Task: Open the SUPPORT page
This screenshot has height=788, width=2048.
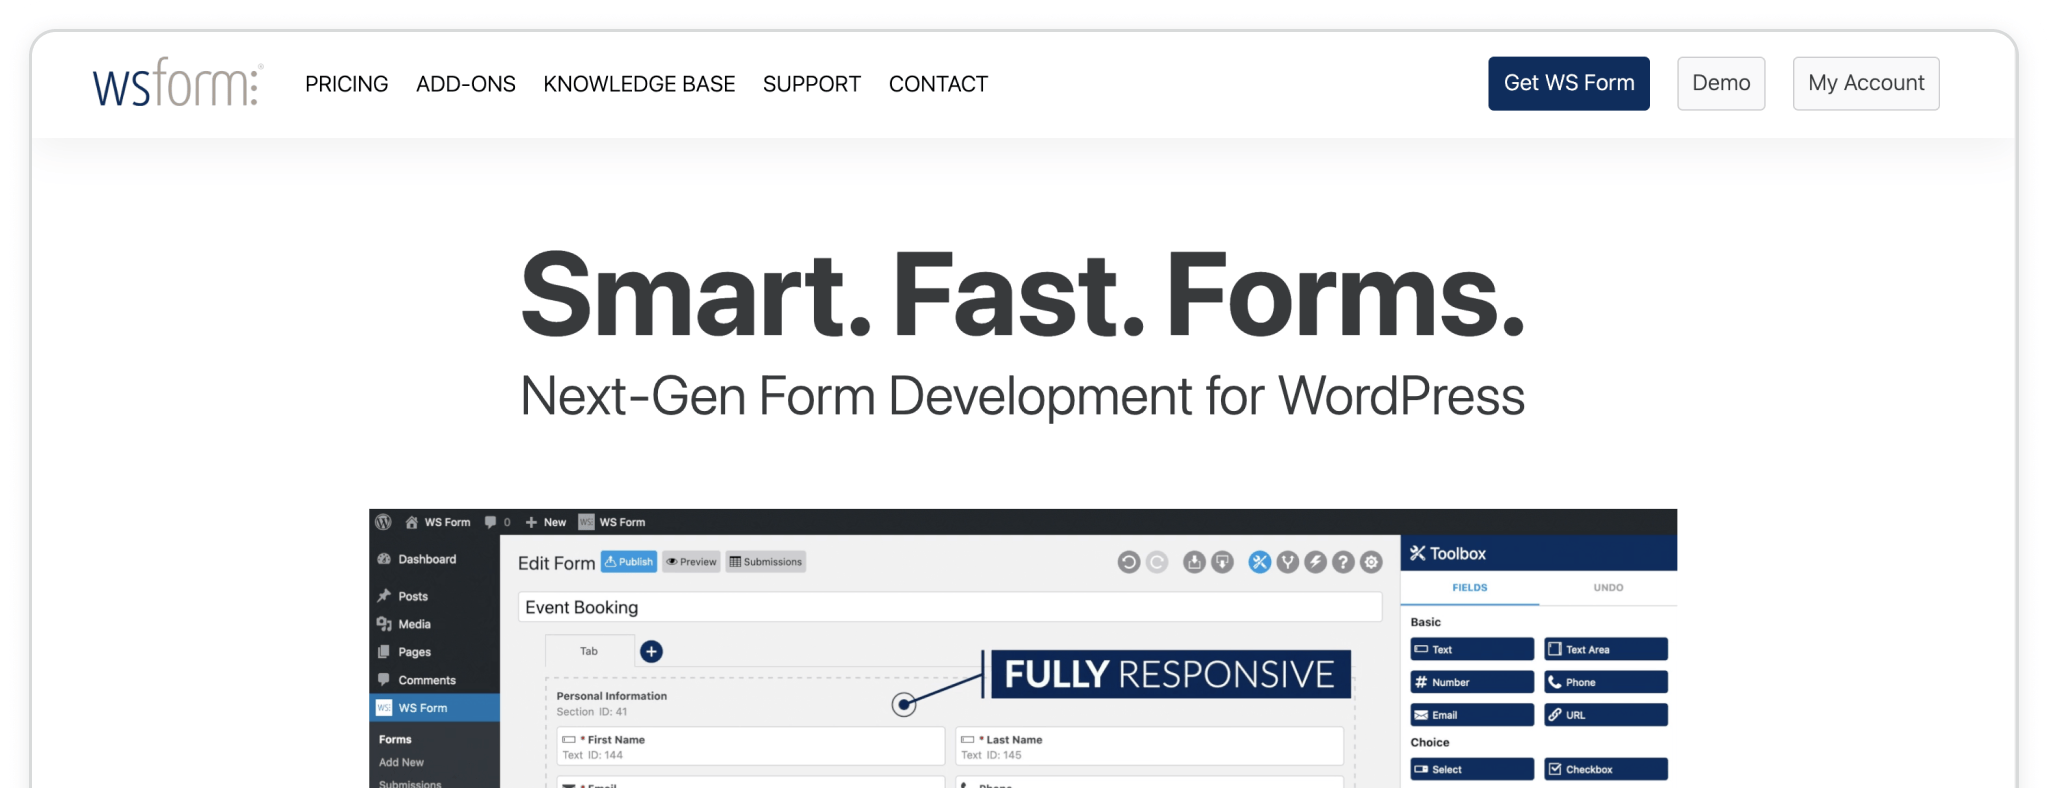Action: click(x=811, y=84)
